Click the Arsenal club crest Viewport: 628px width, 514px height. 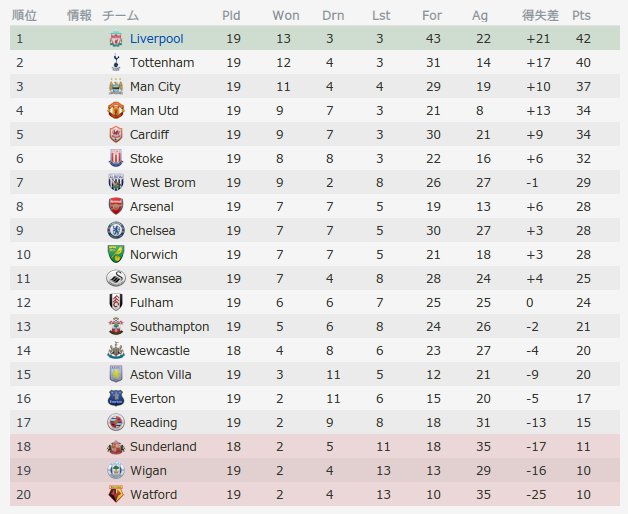coord(116,206)
